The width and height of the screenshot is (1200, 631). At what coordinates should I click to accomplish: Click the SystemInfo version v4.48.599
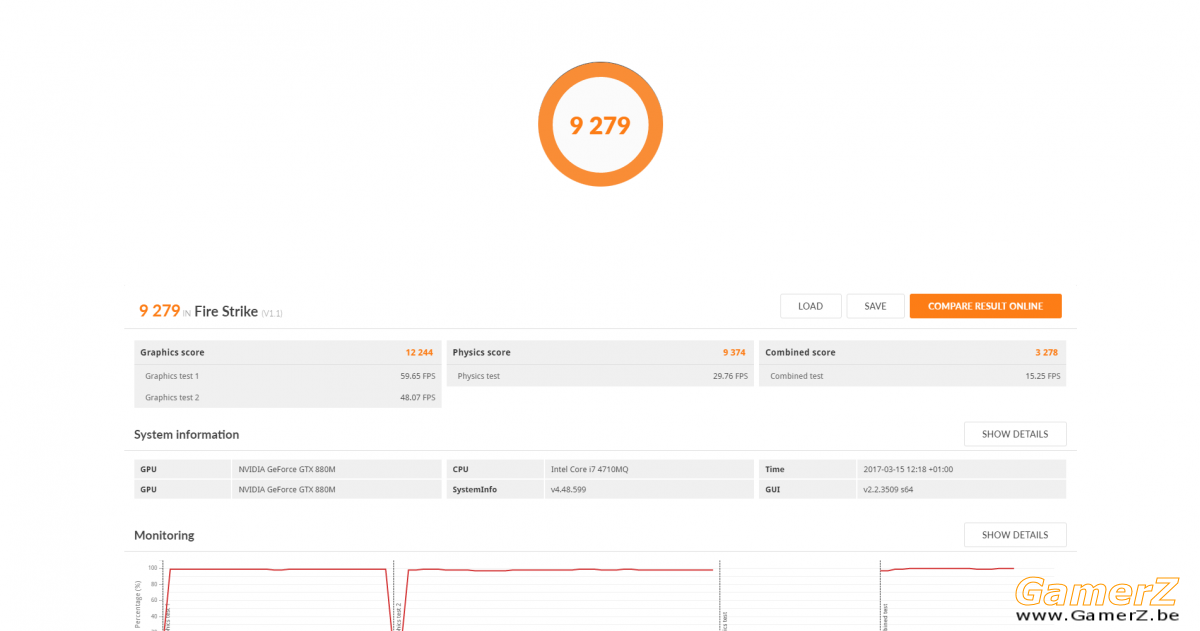pos(568,490)
